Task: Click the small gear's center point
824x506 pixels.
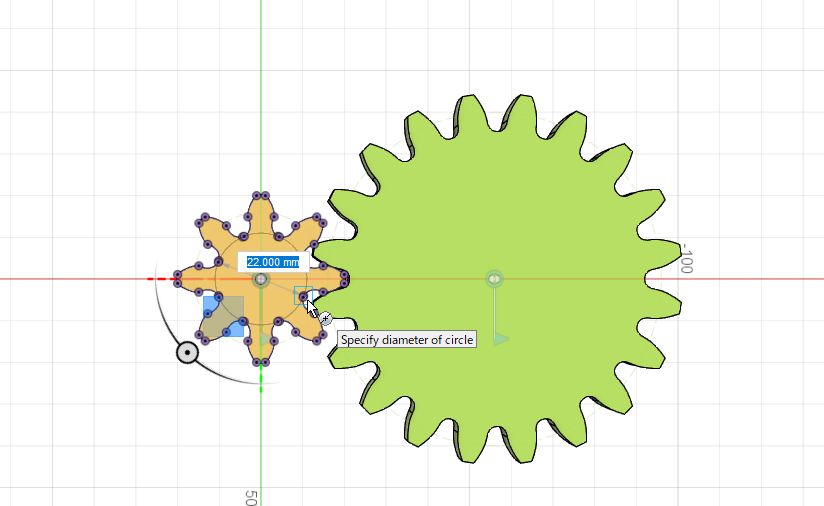Action: (261, 279)
